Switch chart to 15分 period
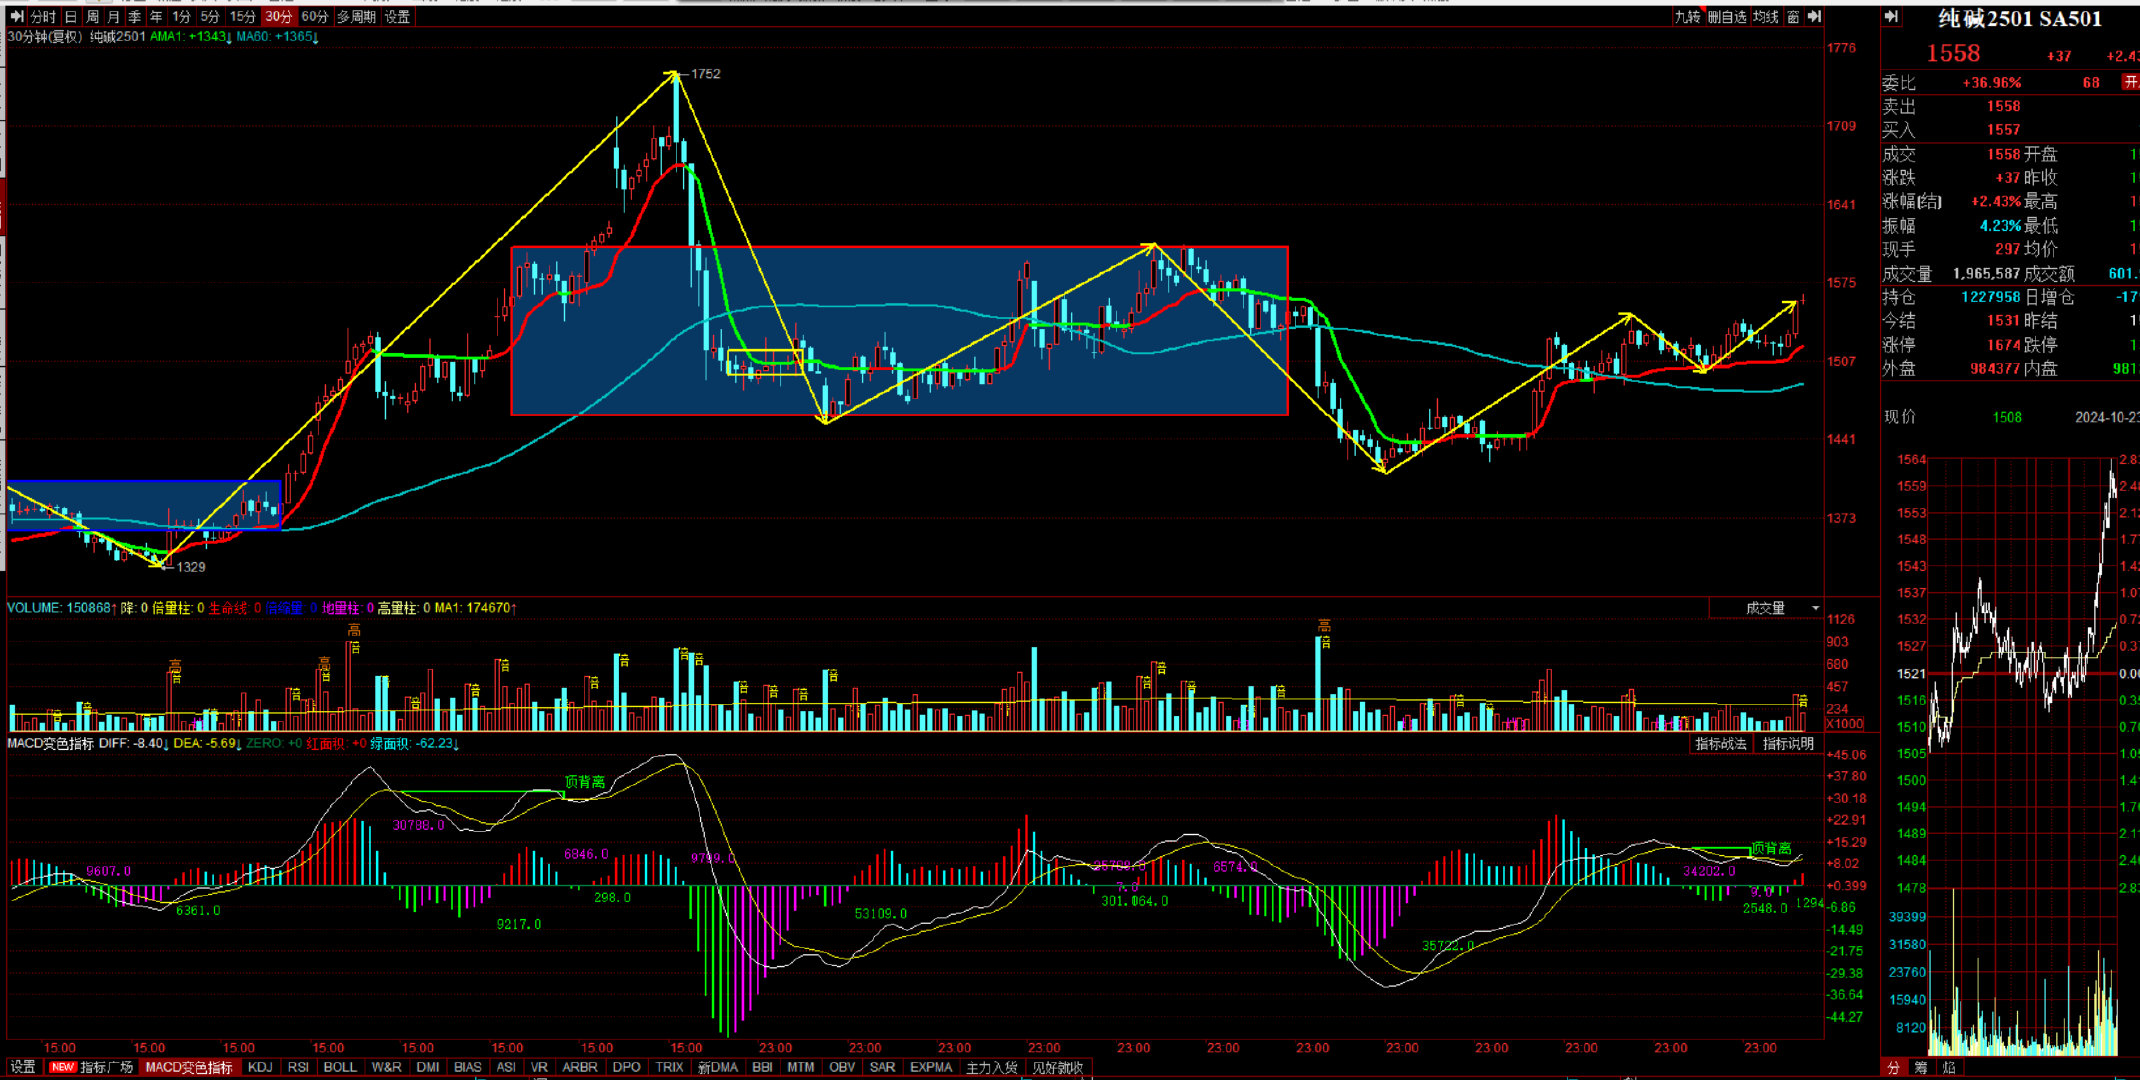This screenshot has height=1080, width=2140. (x=242, y=17)
